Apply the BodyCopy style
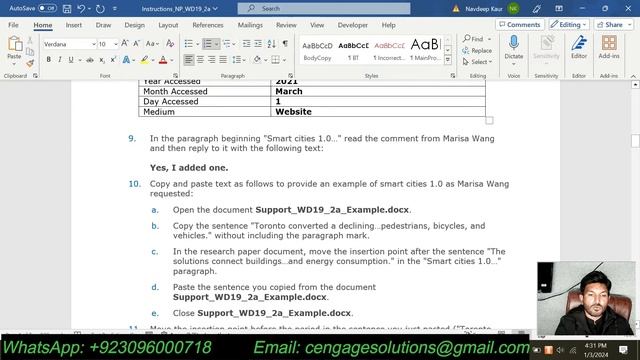 [317, 51]
